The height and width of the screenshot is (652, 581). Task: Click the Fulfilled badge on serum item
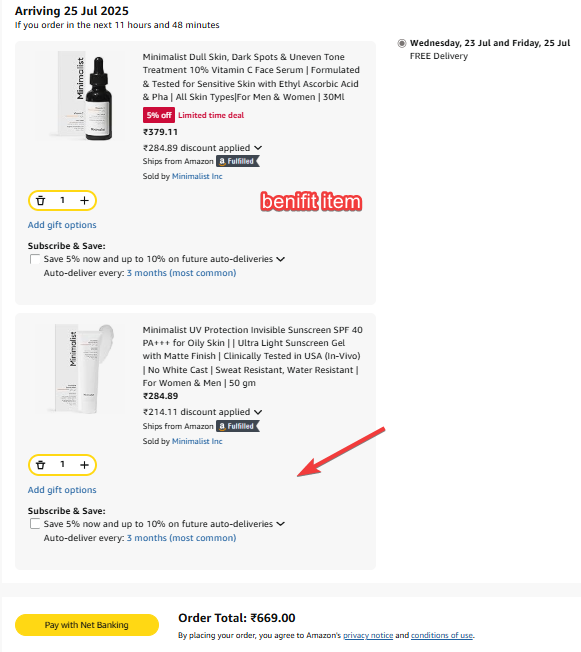(238, 161)
